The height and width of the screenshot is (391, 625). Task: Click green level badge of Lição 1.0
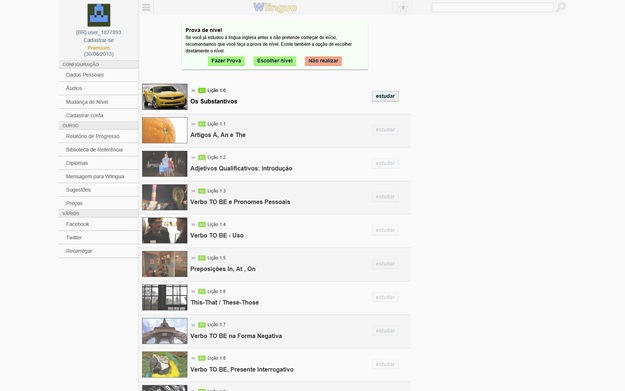202,90
